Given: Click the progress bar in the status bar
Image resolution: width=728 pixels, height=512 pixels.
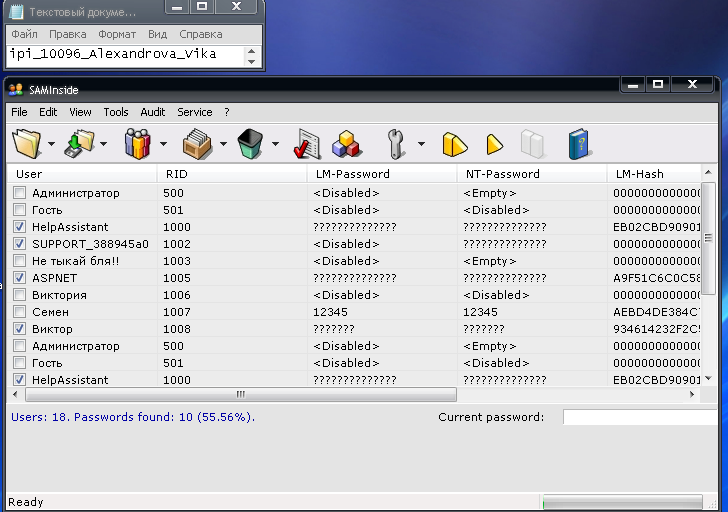Looking at the screenshot, I should click(x=622, y=502).
